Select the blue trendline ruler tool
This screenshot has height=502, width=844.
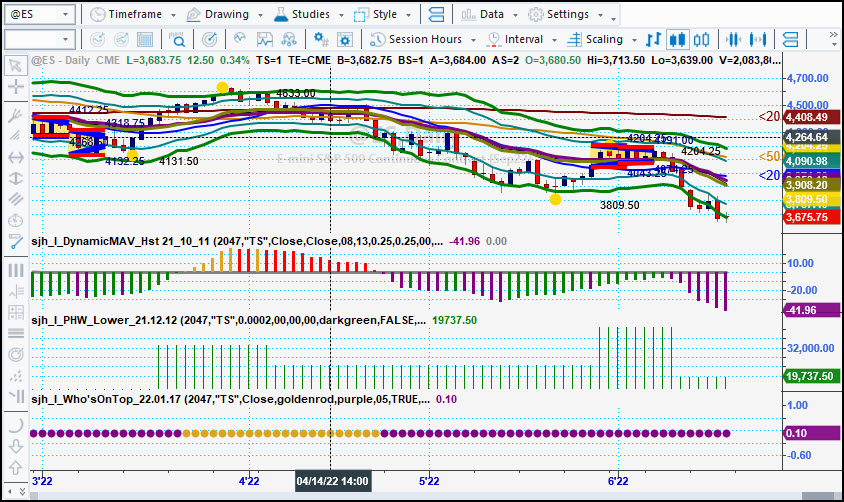point(16,242)
